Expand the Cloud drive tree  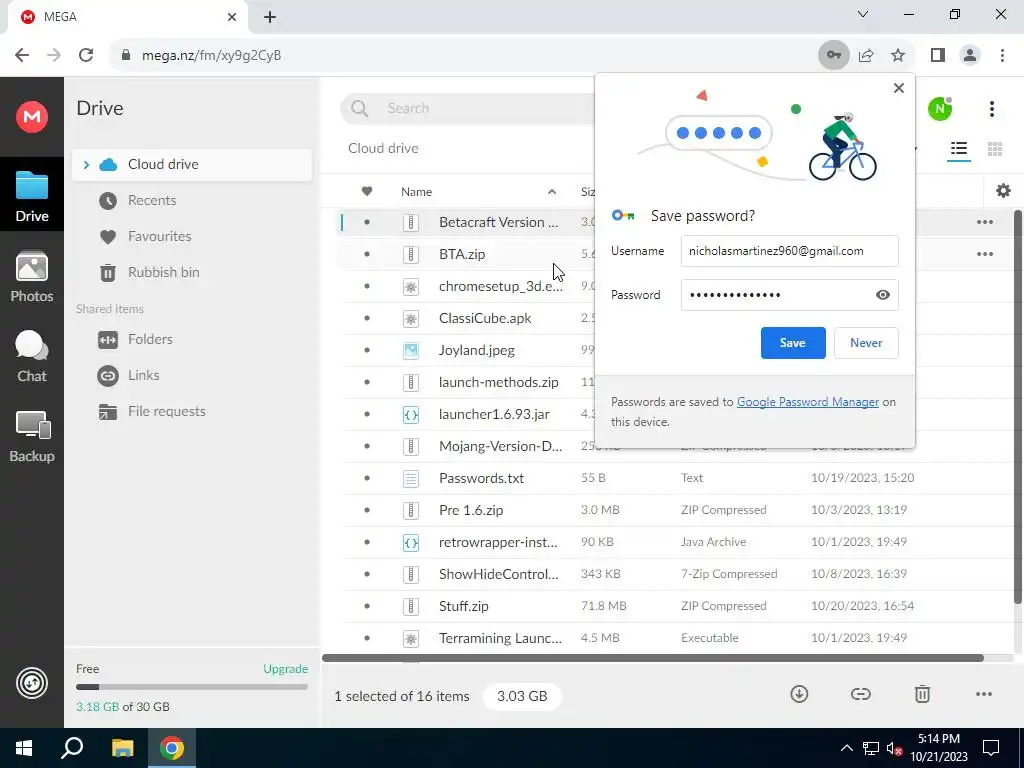click(86, 165)
